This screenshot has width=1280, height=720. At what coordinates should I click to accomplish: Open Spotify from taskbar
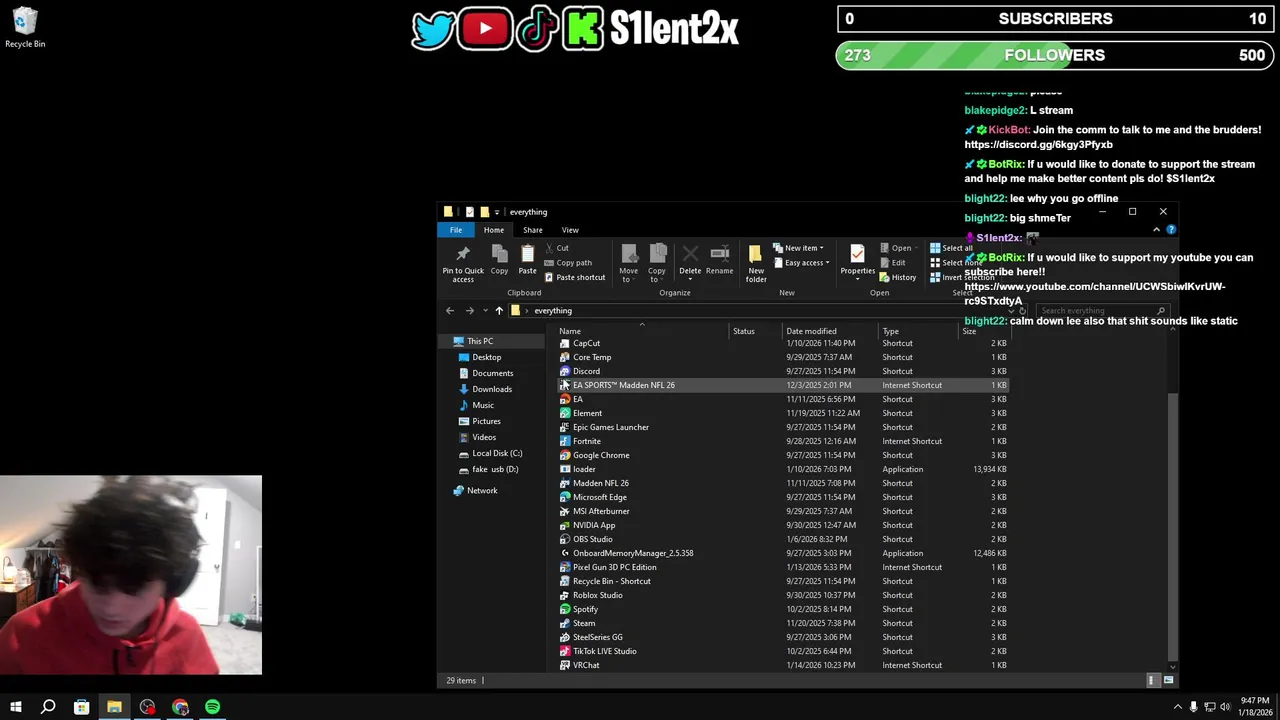(213, 707)
